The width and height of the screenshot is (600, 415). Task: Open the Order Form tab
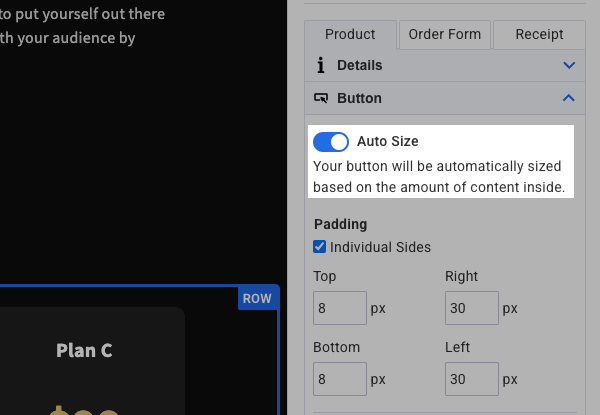point(445,34)
